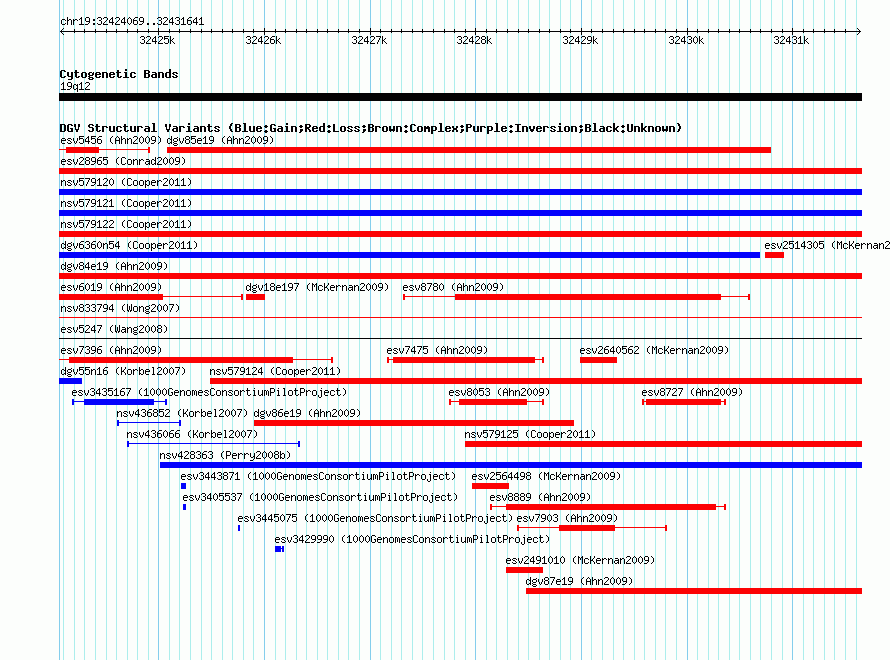
Task: Click the esv2491010 short red loss bar
Action: pos(524,570)
